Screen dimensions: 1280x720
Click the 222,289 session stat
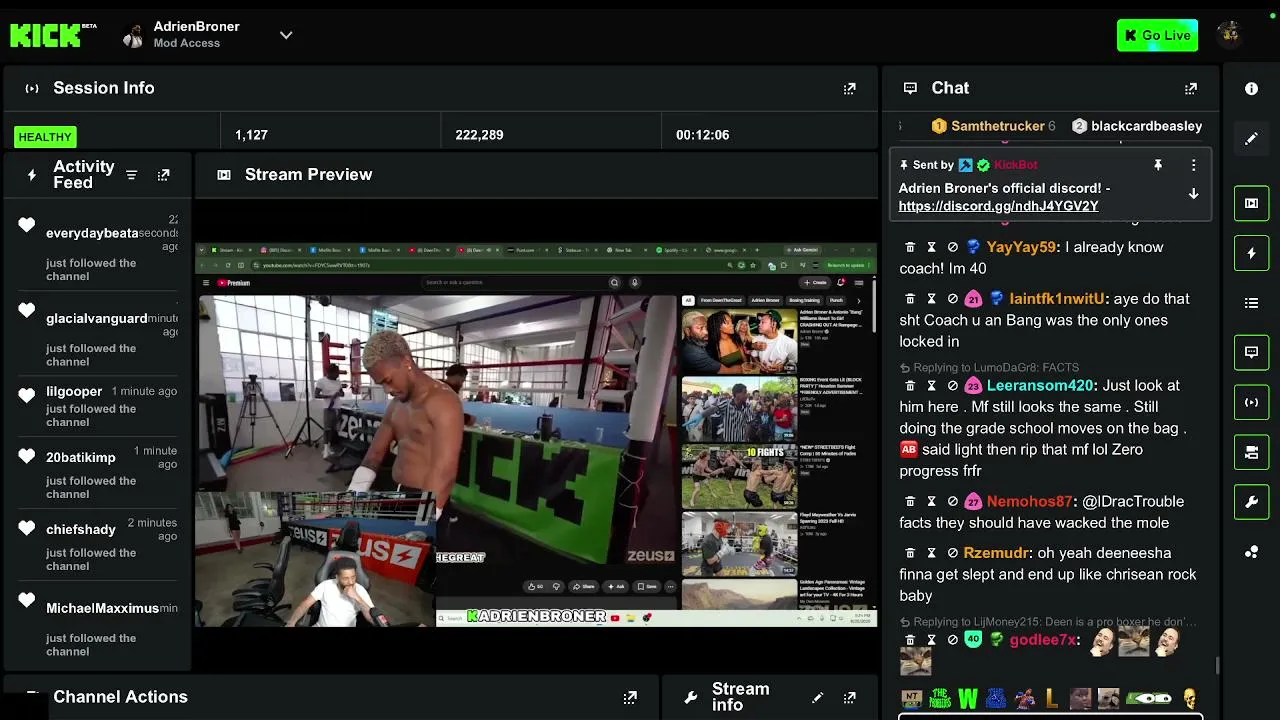pyautogui.click(x=479, y=135)
